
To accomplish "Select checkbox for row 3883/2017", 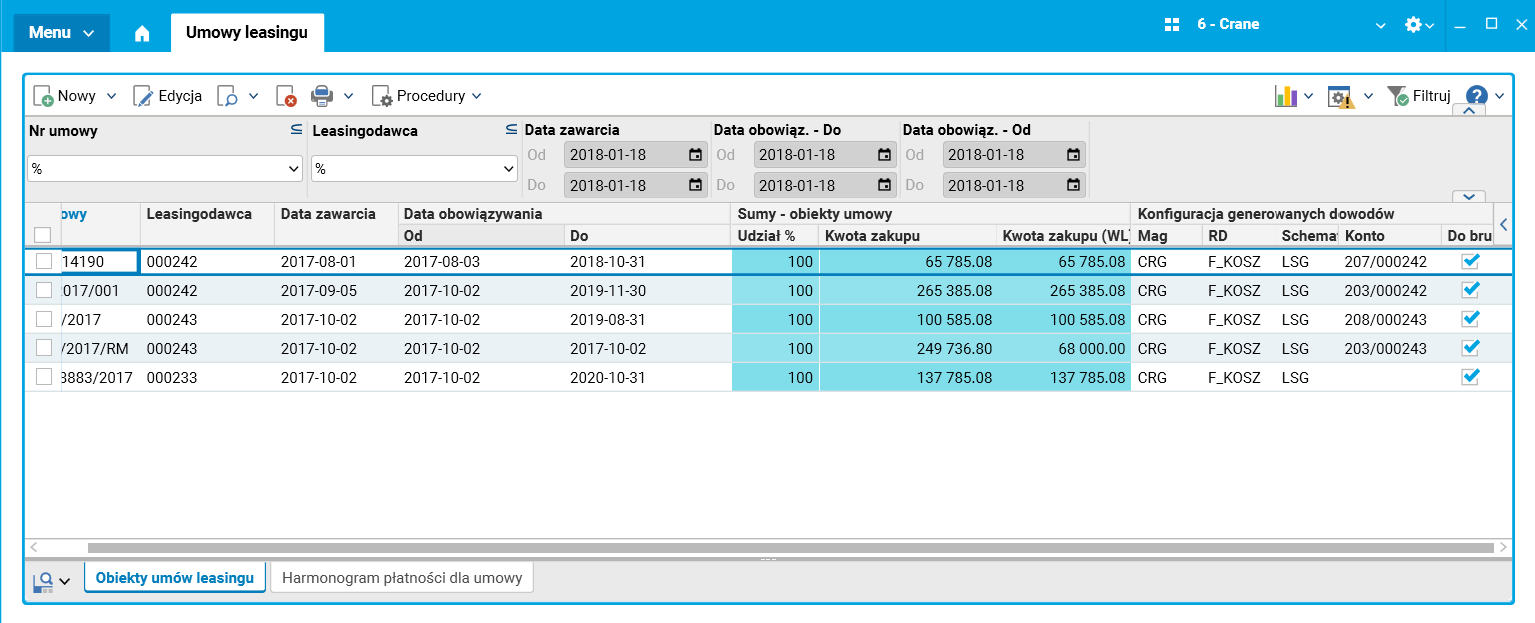I will pos(43,377).
